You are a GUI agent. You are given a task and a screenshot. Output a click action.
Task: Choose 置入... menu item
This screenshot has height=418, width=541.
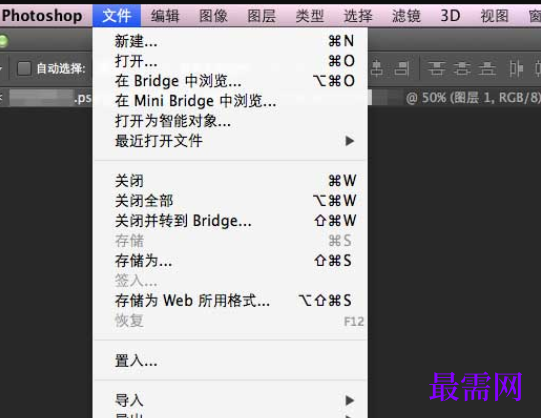coord(230,361)
